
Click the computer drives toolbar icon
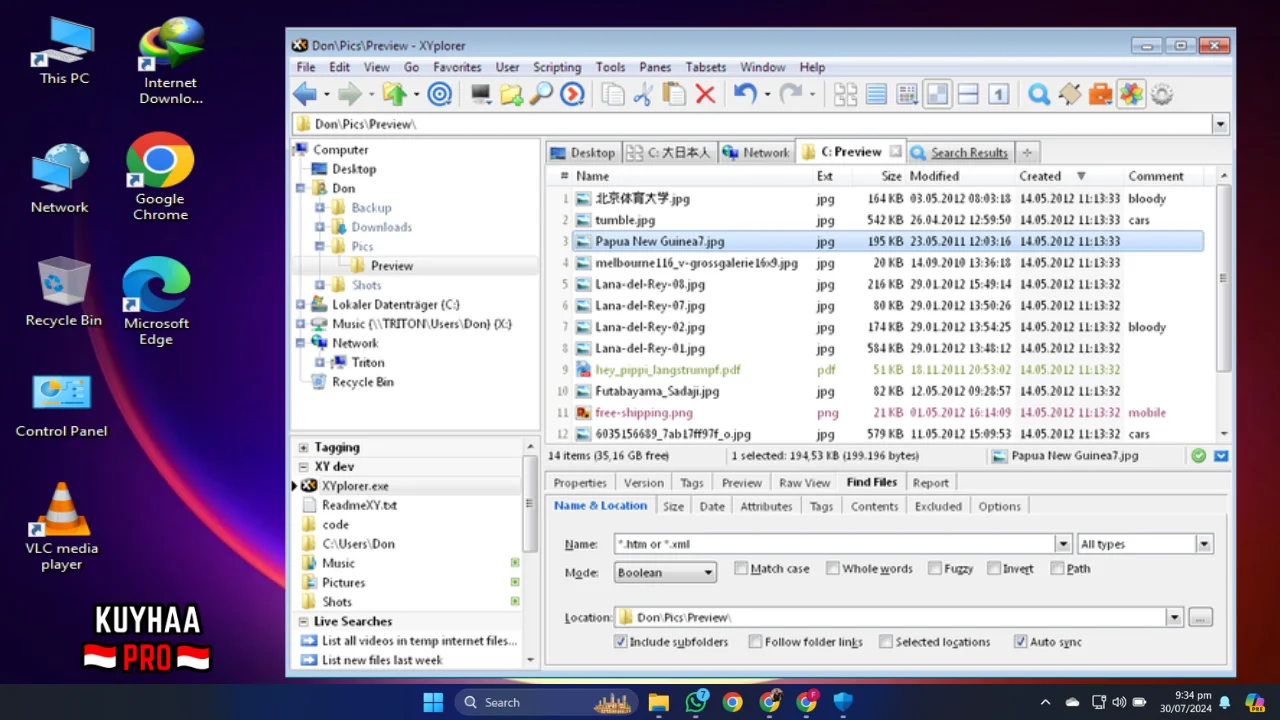click(481, 94)
